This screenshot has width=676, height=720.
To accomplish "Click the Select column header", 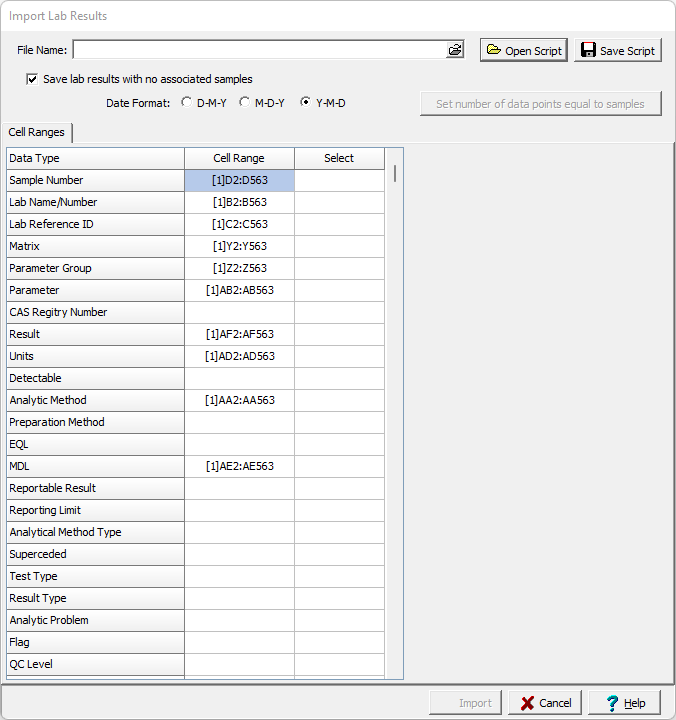I will click(x=339, y=158).
